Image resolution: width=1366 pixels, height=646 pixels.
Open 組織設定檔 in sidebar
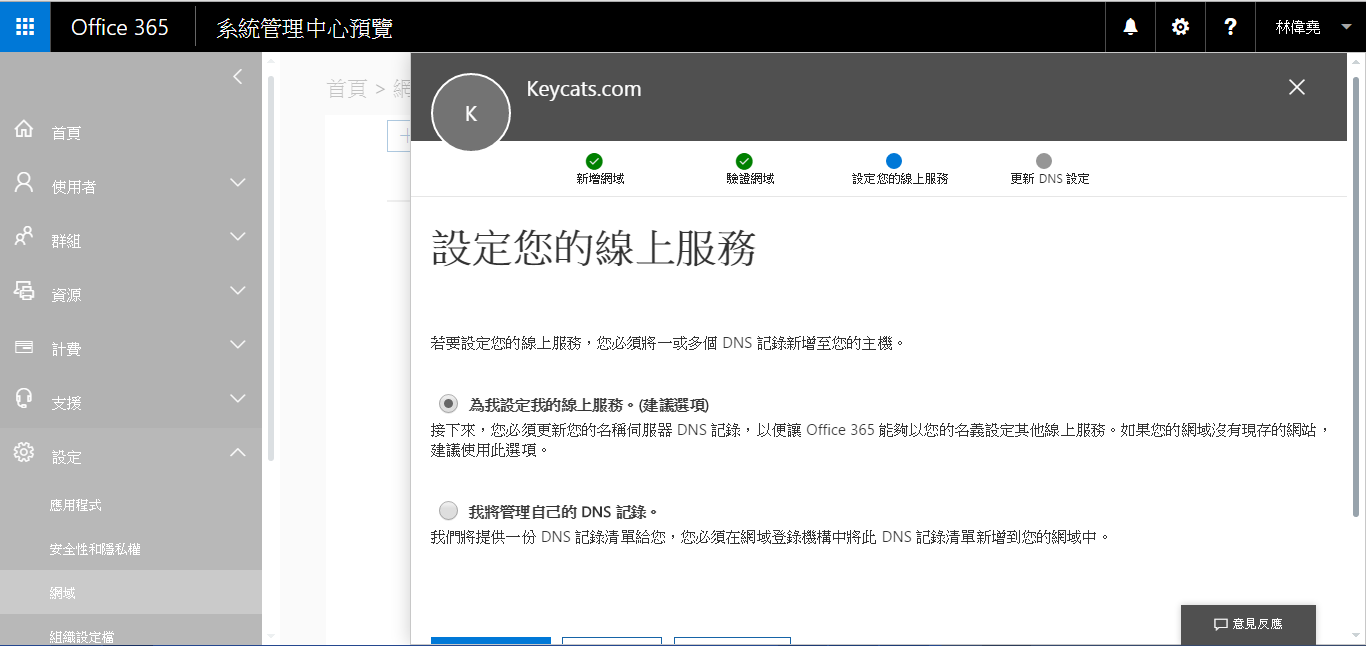(82, 636)
